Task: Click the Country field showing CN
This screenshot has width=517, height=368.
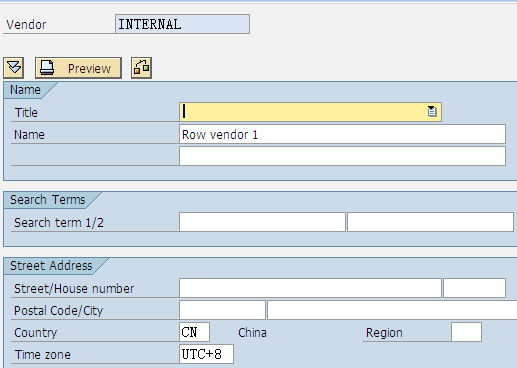Action: (194, 332)
